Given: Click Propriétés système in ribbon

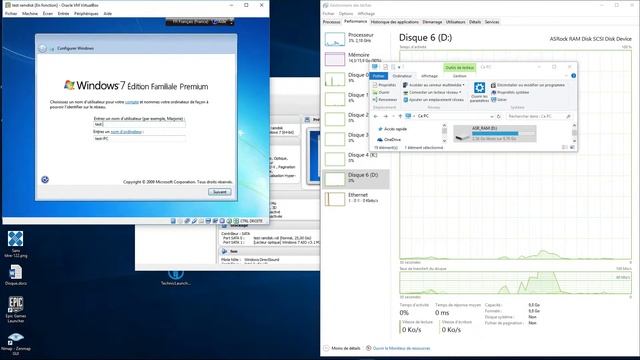Looking at the screenshot, I should (x=510, y=92).
